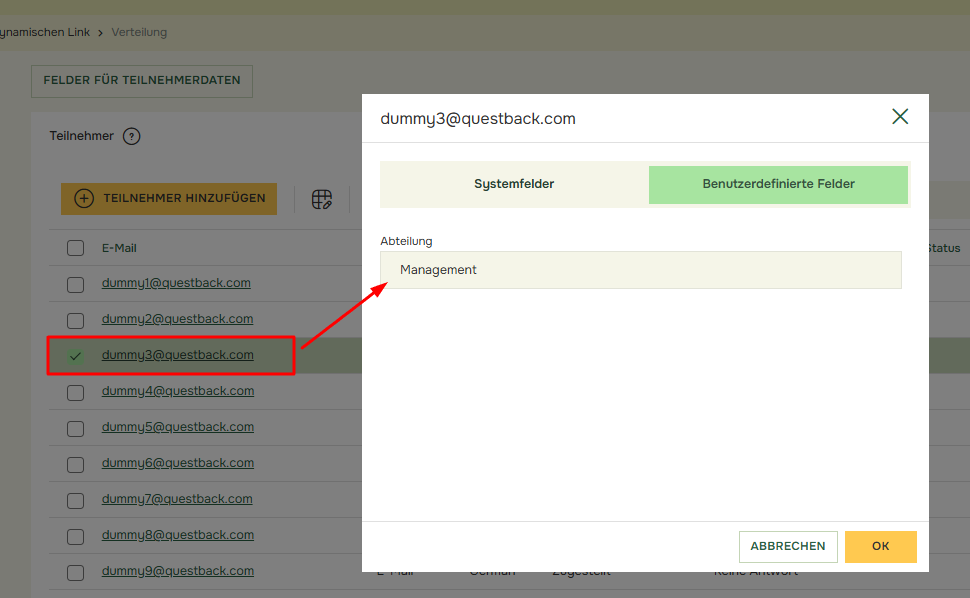Open dummy7@questback.com participant details
This screenshot has width=970, height=598.
pos(178,499)
